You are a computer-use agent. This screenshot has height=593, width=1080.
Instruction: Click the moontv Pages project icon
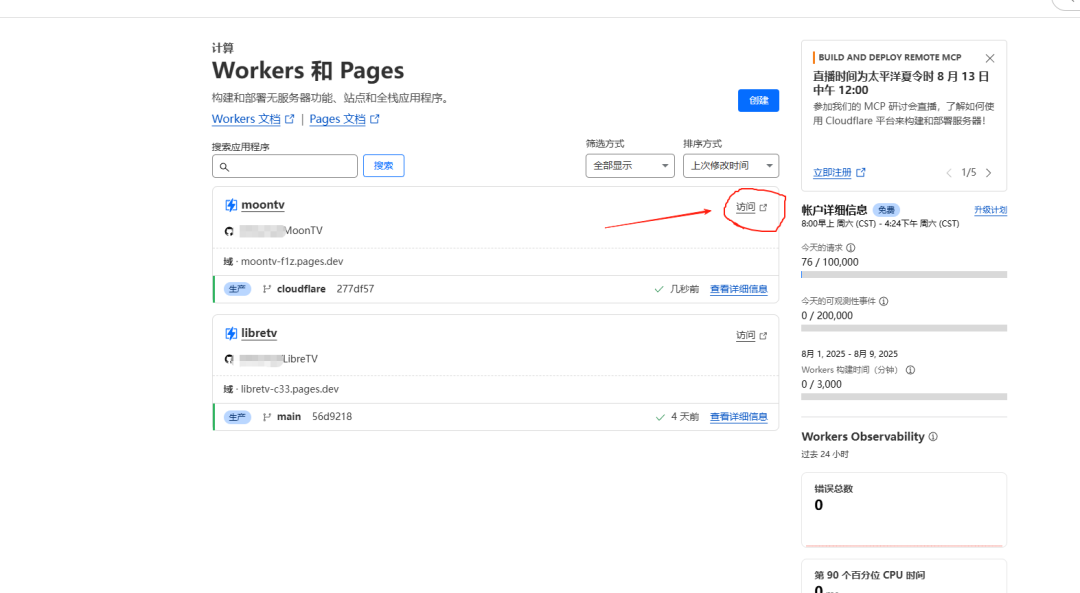click(231, 205)
